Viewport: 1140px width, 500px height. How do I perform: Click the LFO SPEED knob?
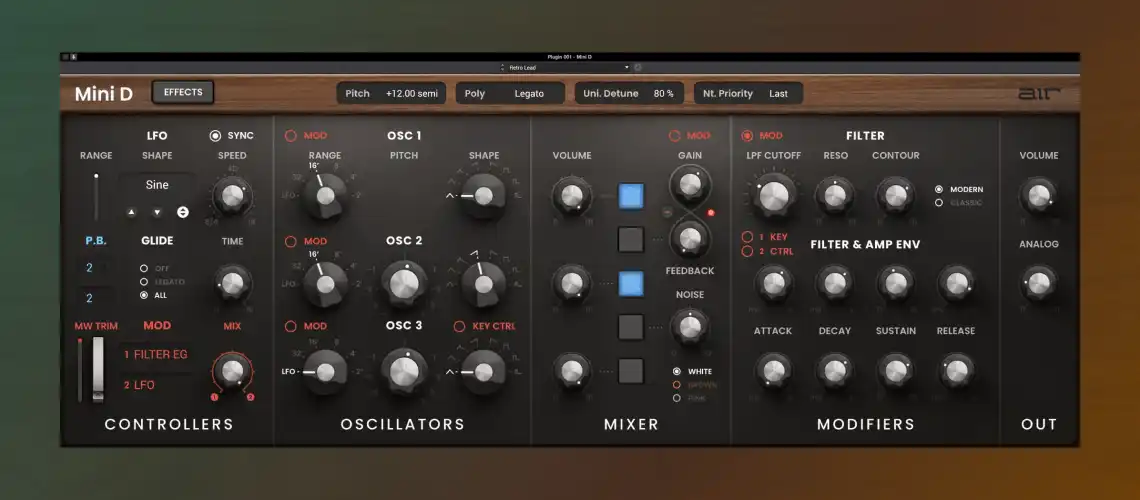point(232,195)
